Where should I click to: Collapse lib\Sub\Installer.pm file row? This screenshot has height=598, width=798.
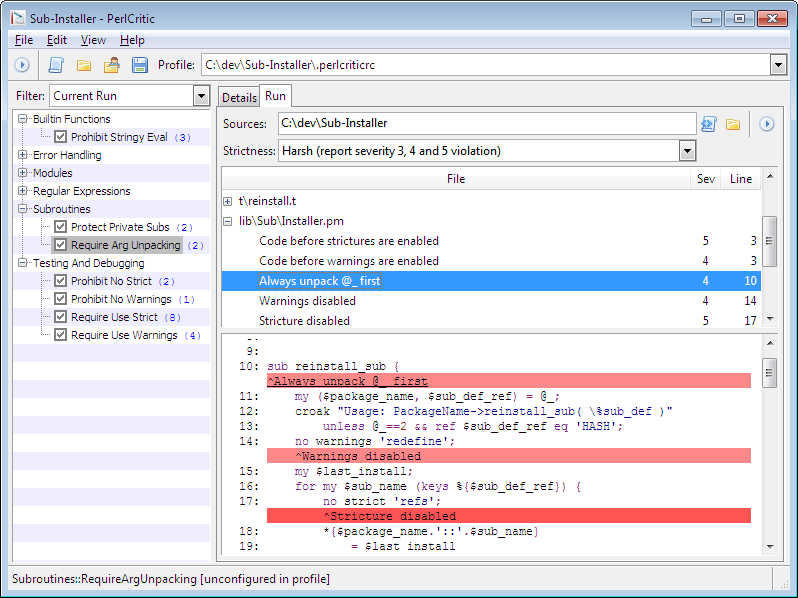pyautogui.click(x=227, y=221)
